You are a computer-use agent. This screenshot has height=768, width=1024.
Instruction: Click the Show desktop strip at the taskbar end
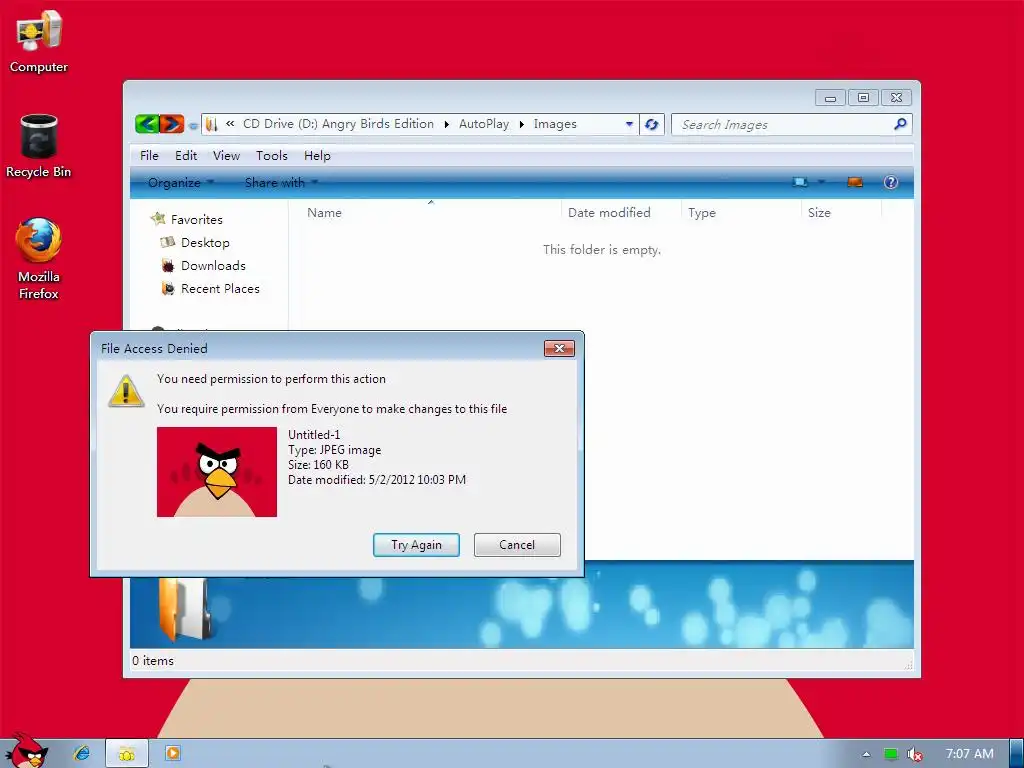click(1016, 754)
